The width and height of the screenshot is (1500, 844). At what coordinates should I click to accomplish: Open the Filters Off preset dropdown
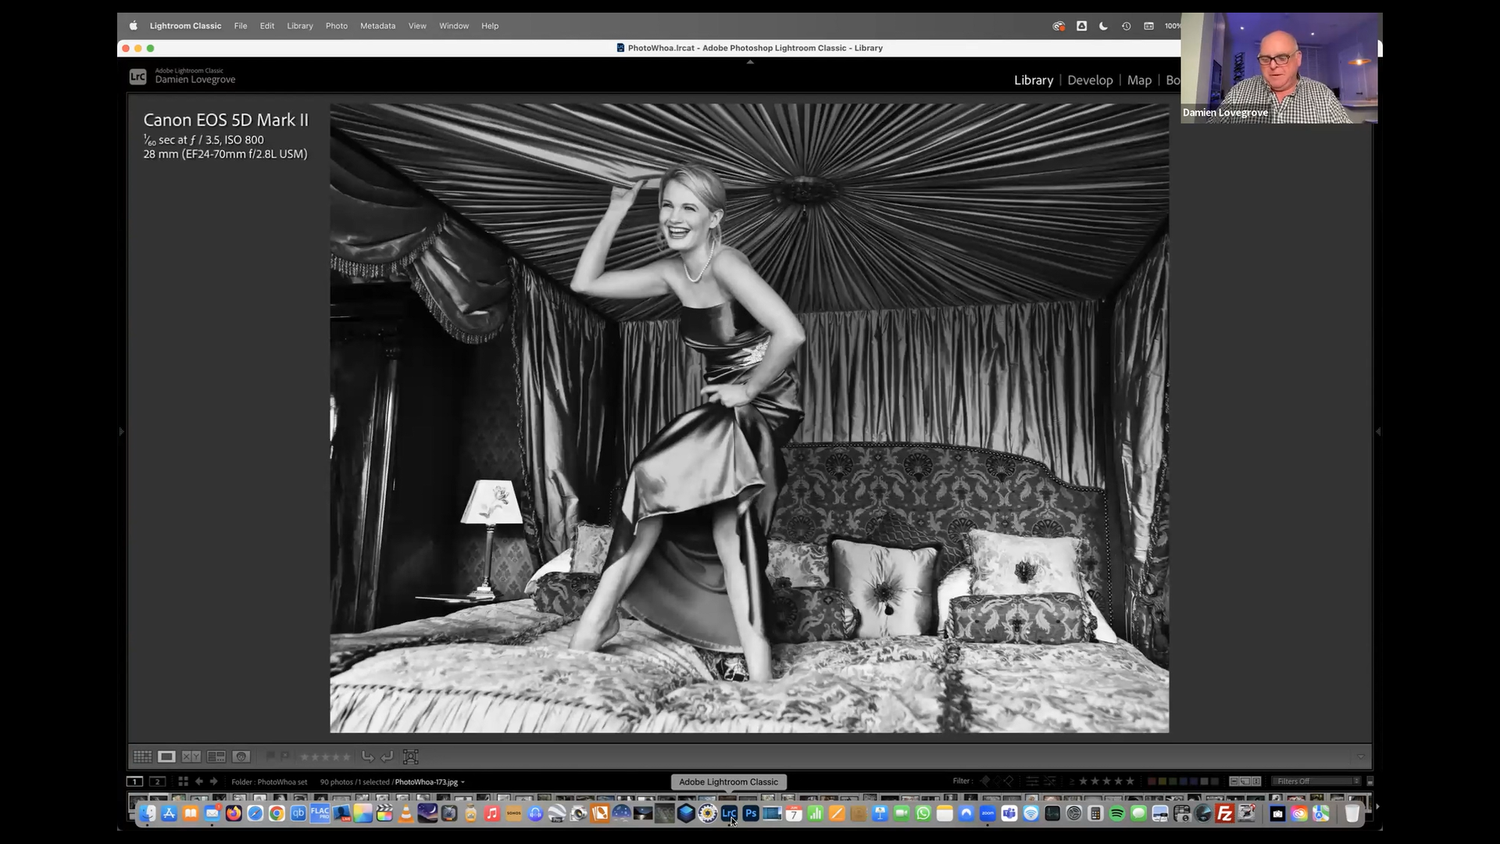(1317, 781)
